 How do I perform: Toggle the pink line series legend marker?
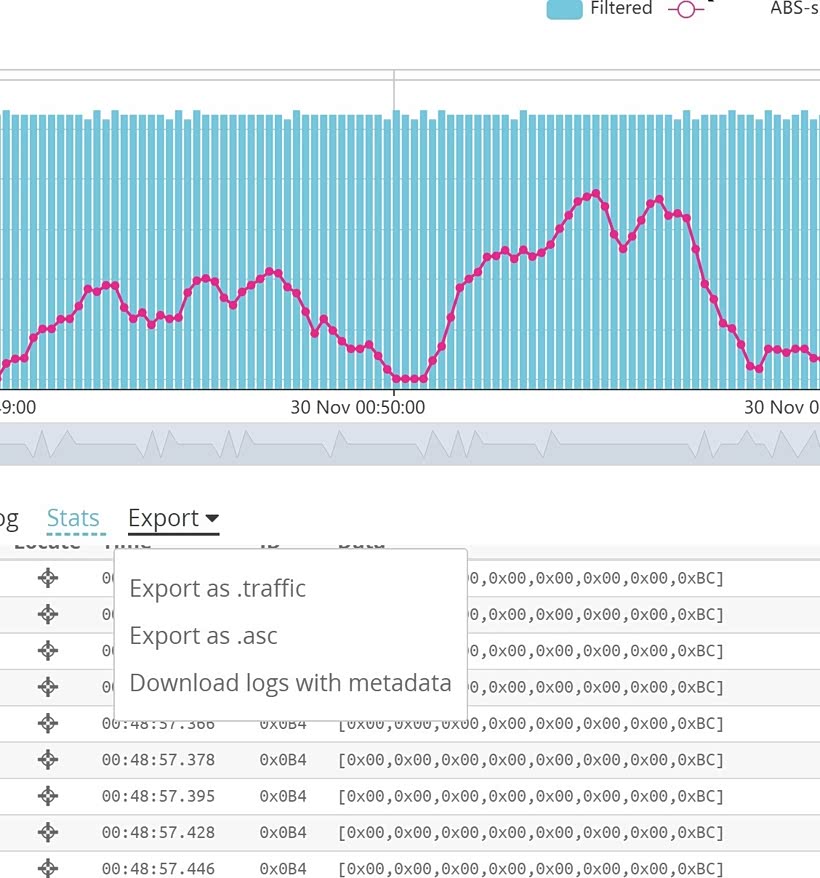click(686, 10)
